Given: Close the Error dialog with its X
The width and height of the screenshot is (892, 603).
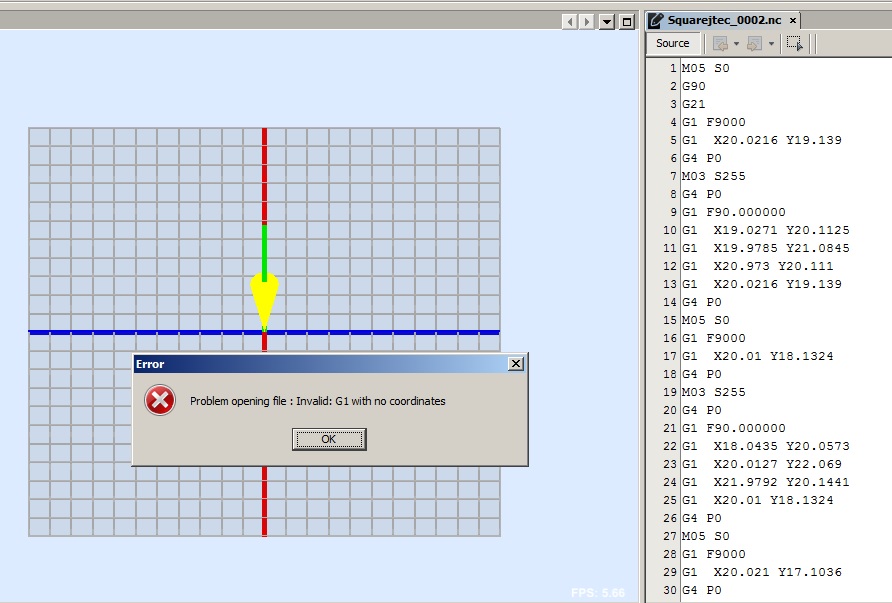Looking at the screenshot, I should [515, 364].
